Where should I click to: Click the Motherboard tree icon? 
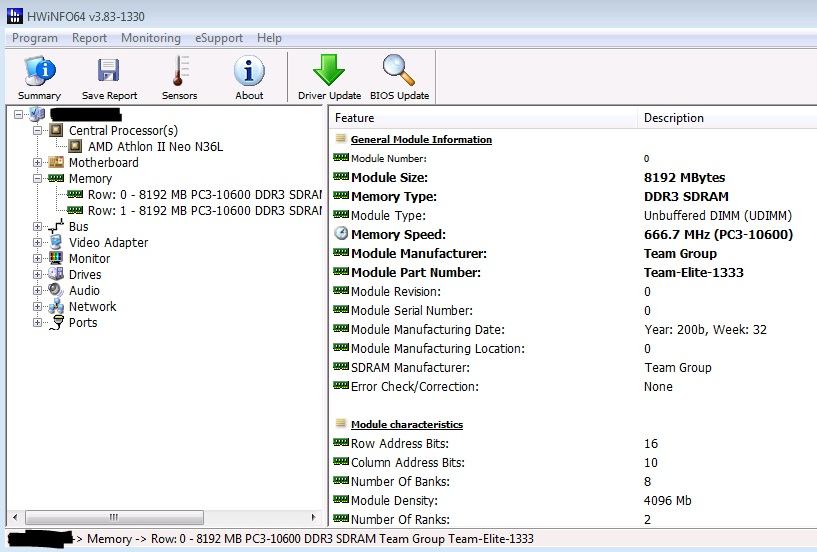[56, 162]
